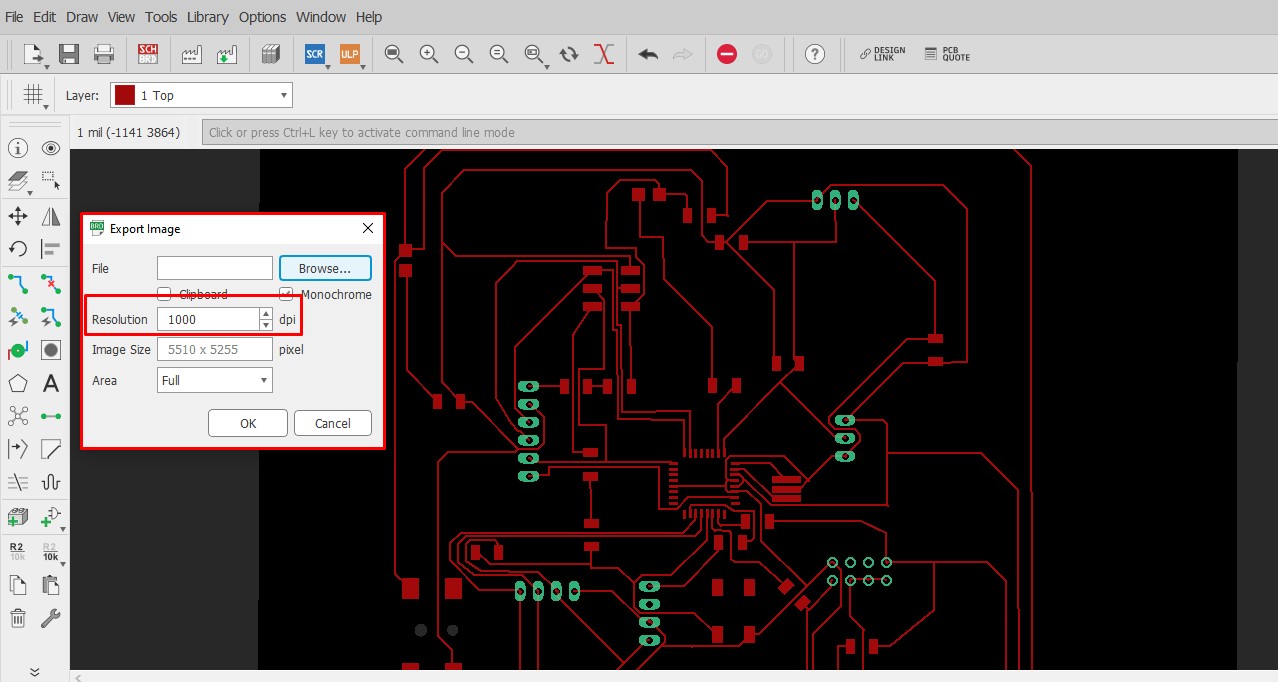Screen dimensions: 1278x682
Task: Open the CAM processor factory icon
Action: [191, 54]
